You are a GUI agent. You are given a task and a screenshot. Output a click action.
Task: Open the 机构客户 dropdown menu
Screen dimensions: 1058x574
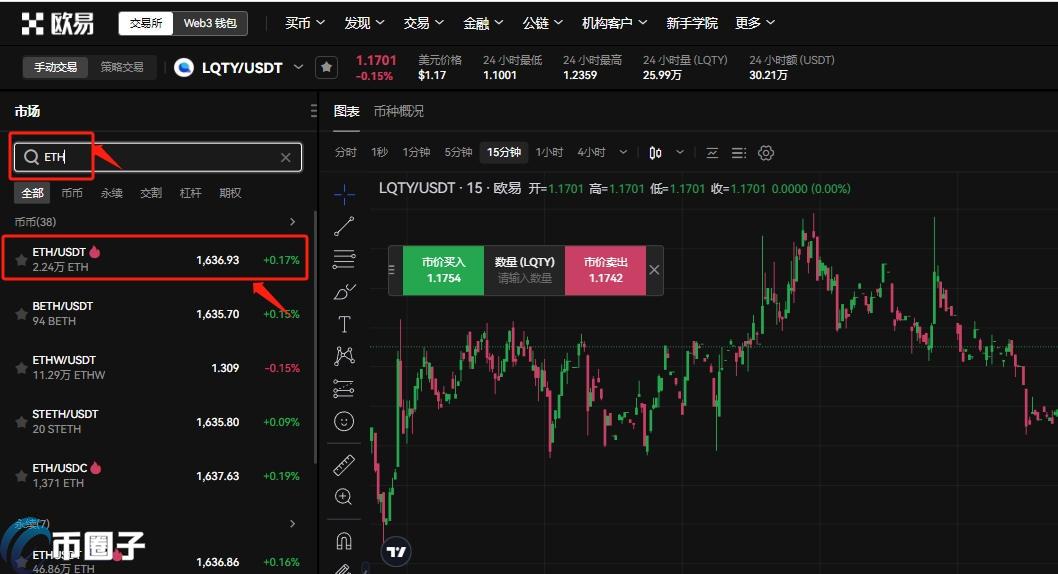614,24
